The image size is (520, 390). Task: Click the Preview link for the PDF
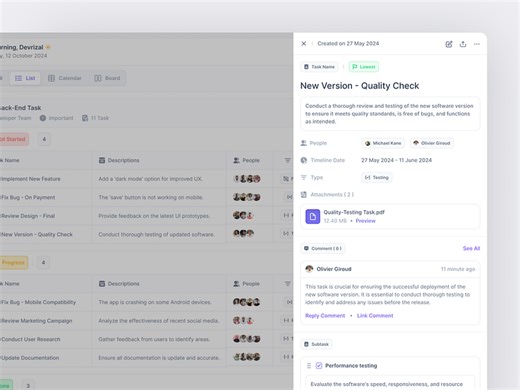(365, 221)
